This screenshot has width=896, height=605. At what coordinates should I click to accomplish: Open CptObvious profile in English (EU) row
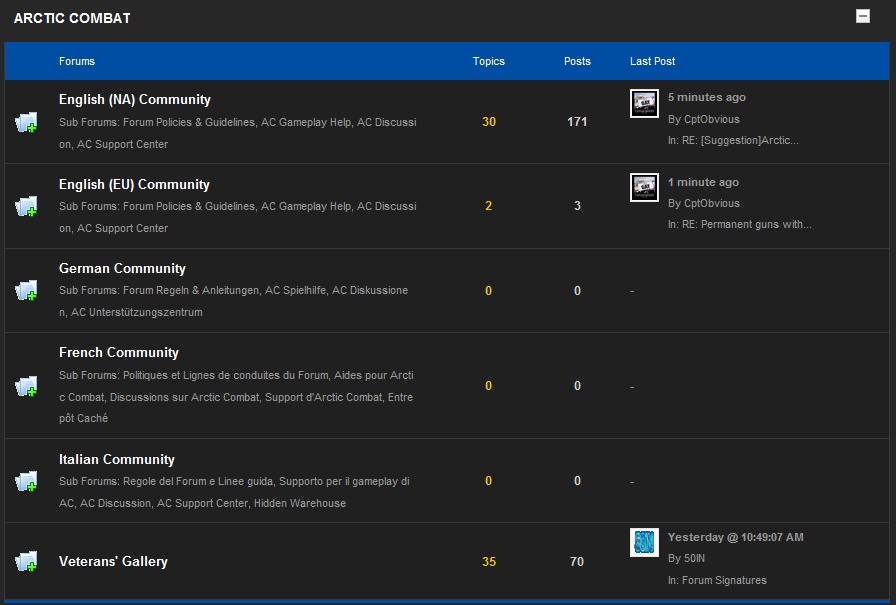click(712, 203)
